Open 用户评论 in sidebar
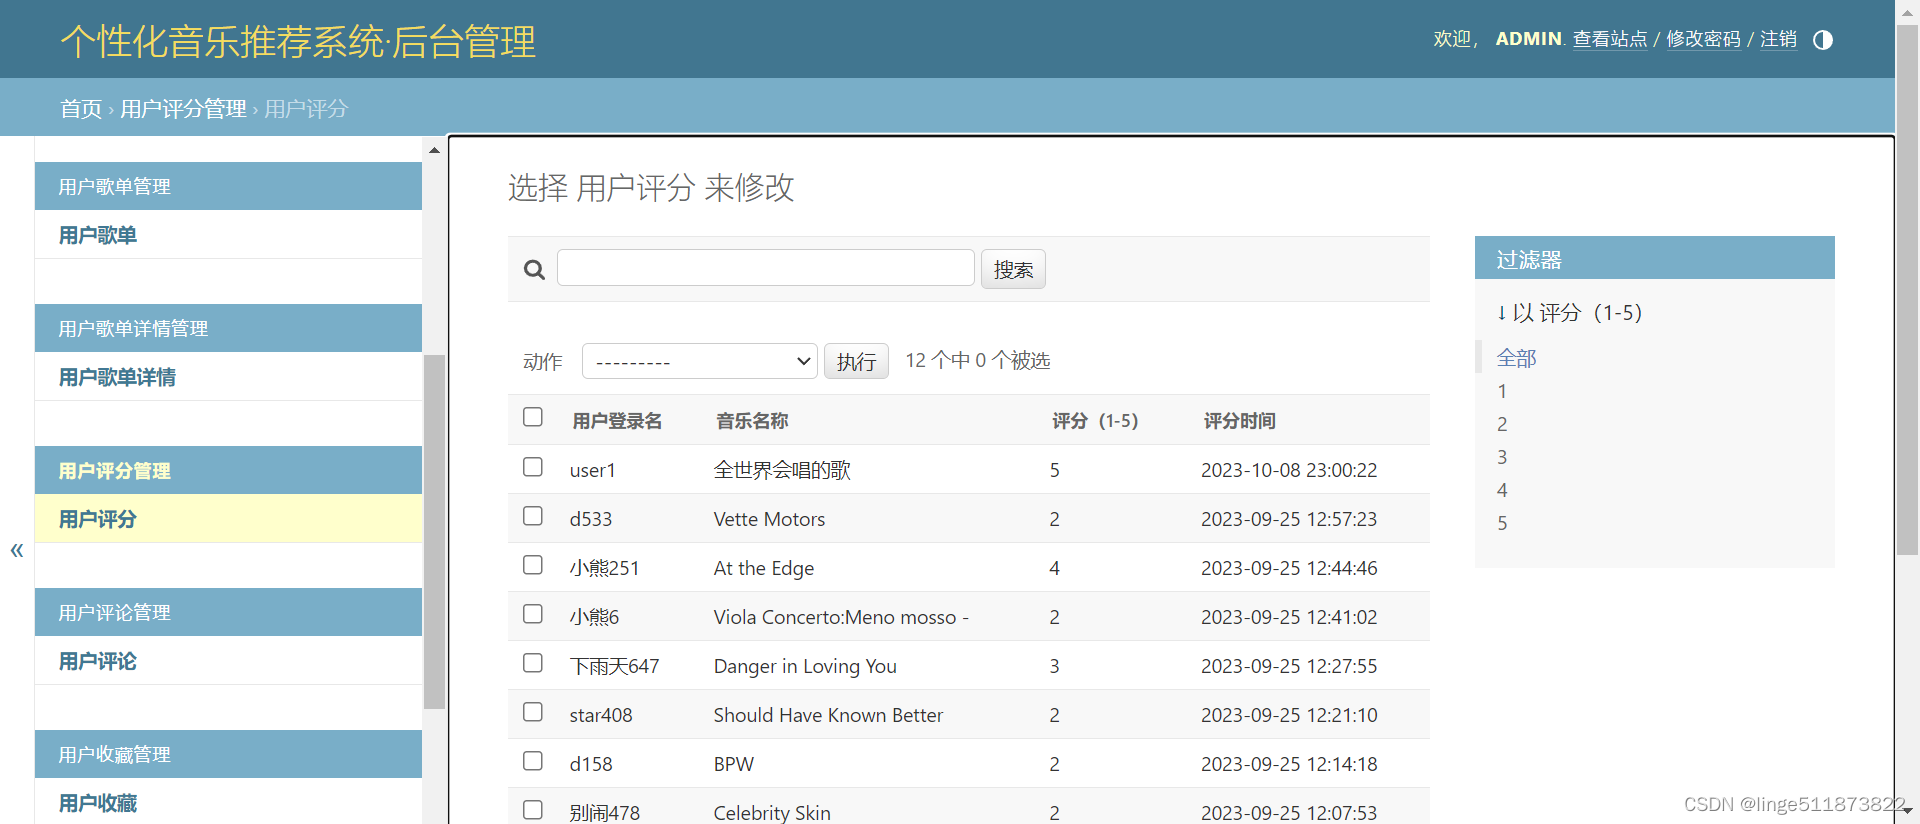The width and height of the screenshot is (1920, 824). 97,661
